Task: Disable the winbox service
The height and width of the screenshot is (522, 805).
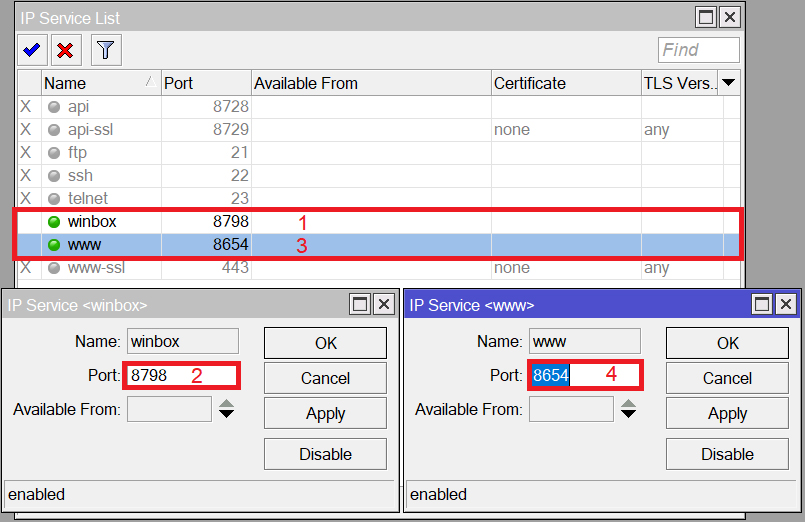Action: pos(325,454)
